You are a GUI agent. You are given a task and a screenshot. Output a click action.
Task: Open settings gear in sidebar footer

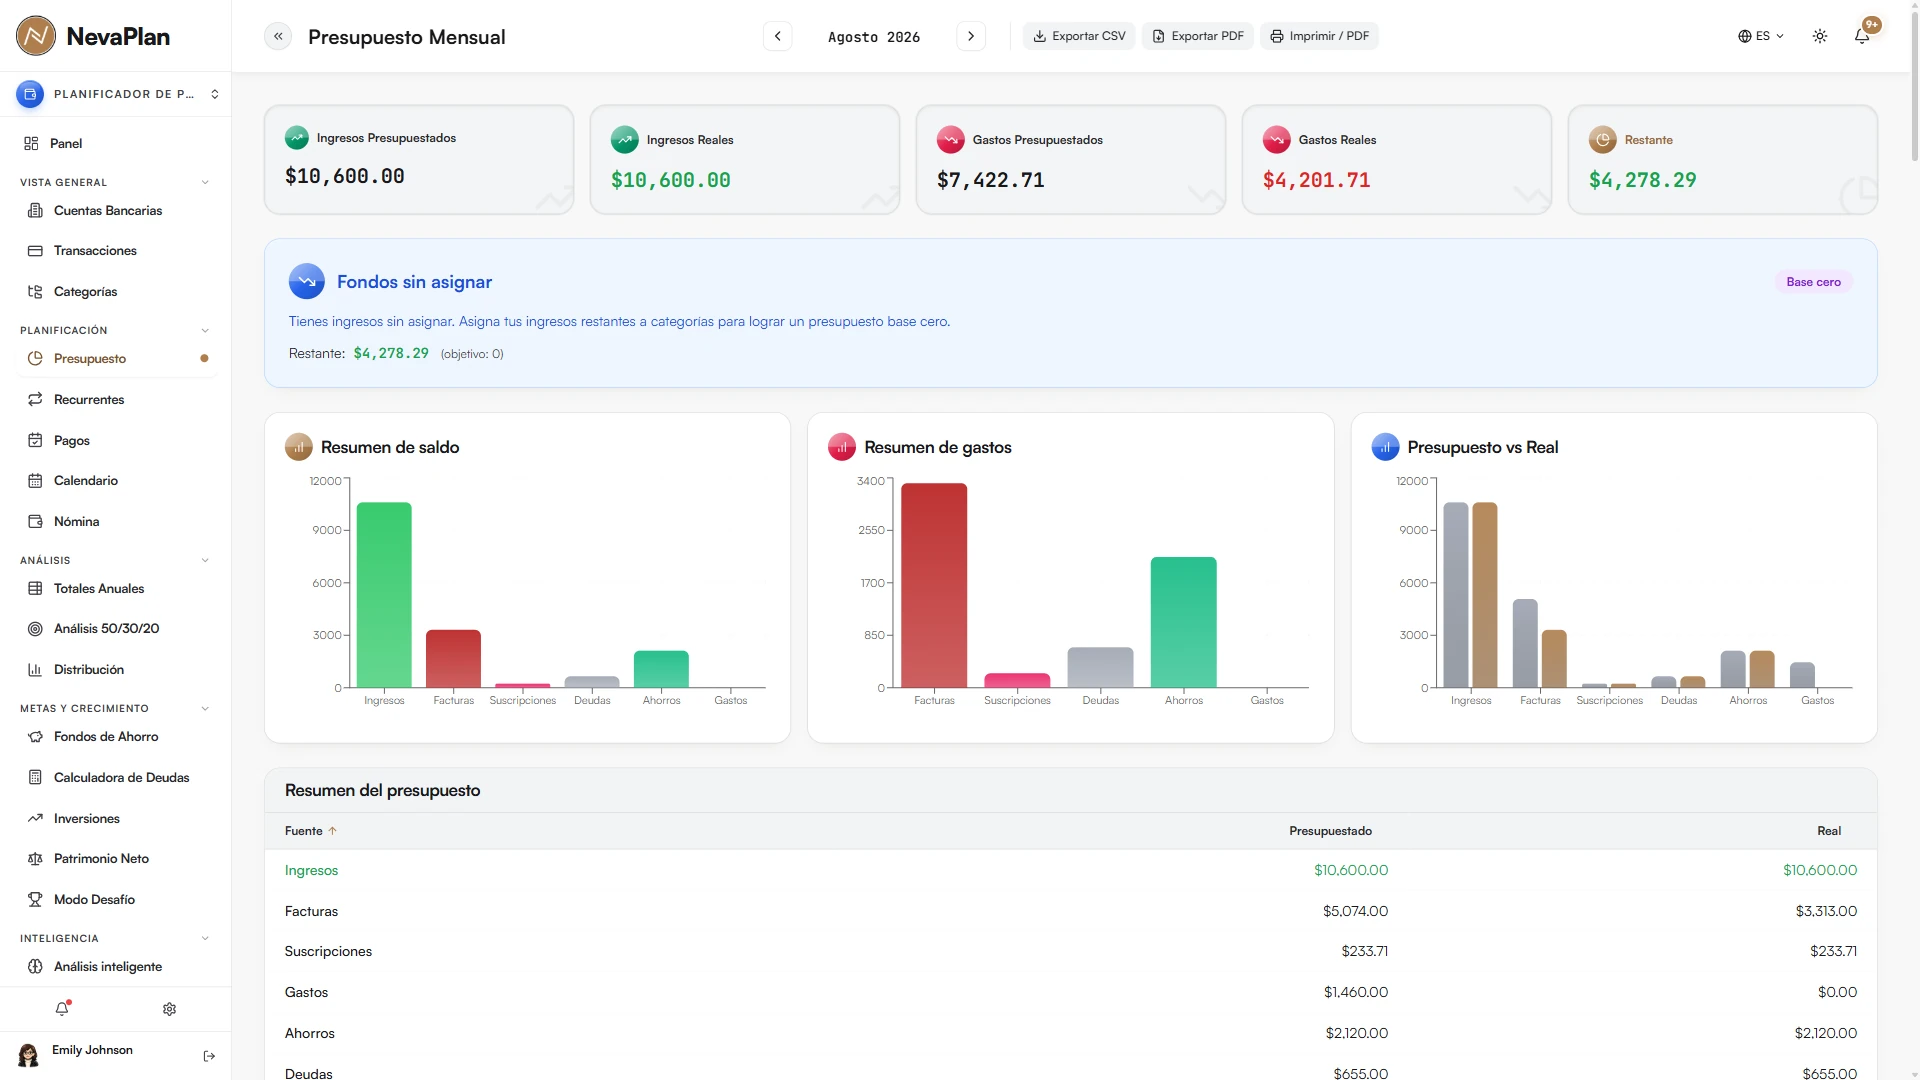pos(169,1009)
